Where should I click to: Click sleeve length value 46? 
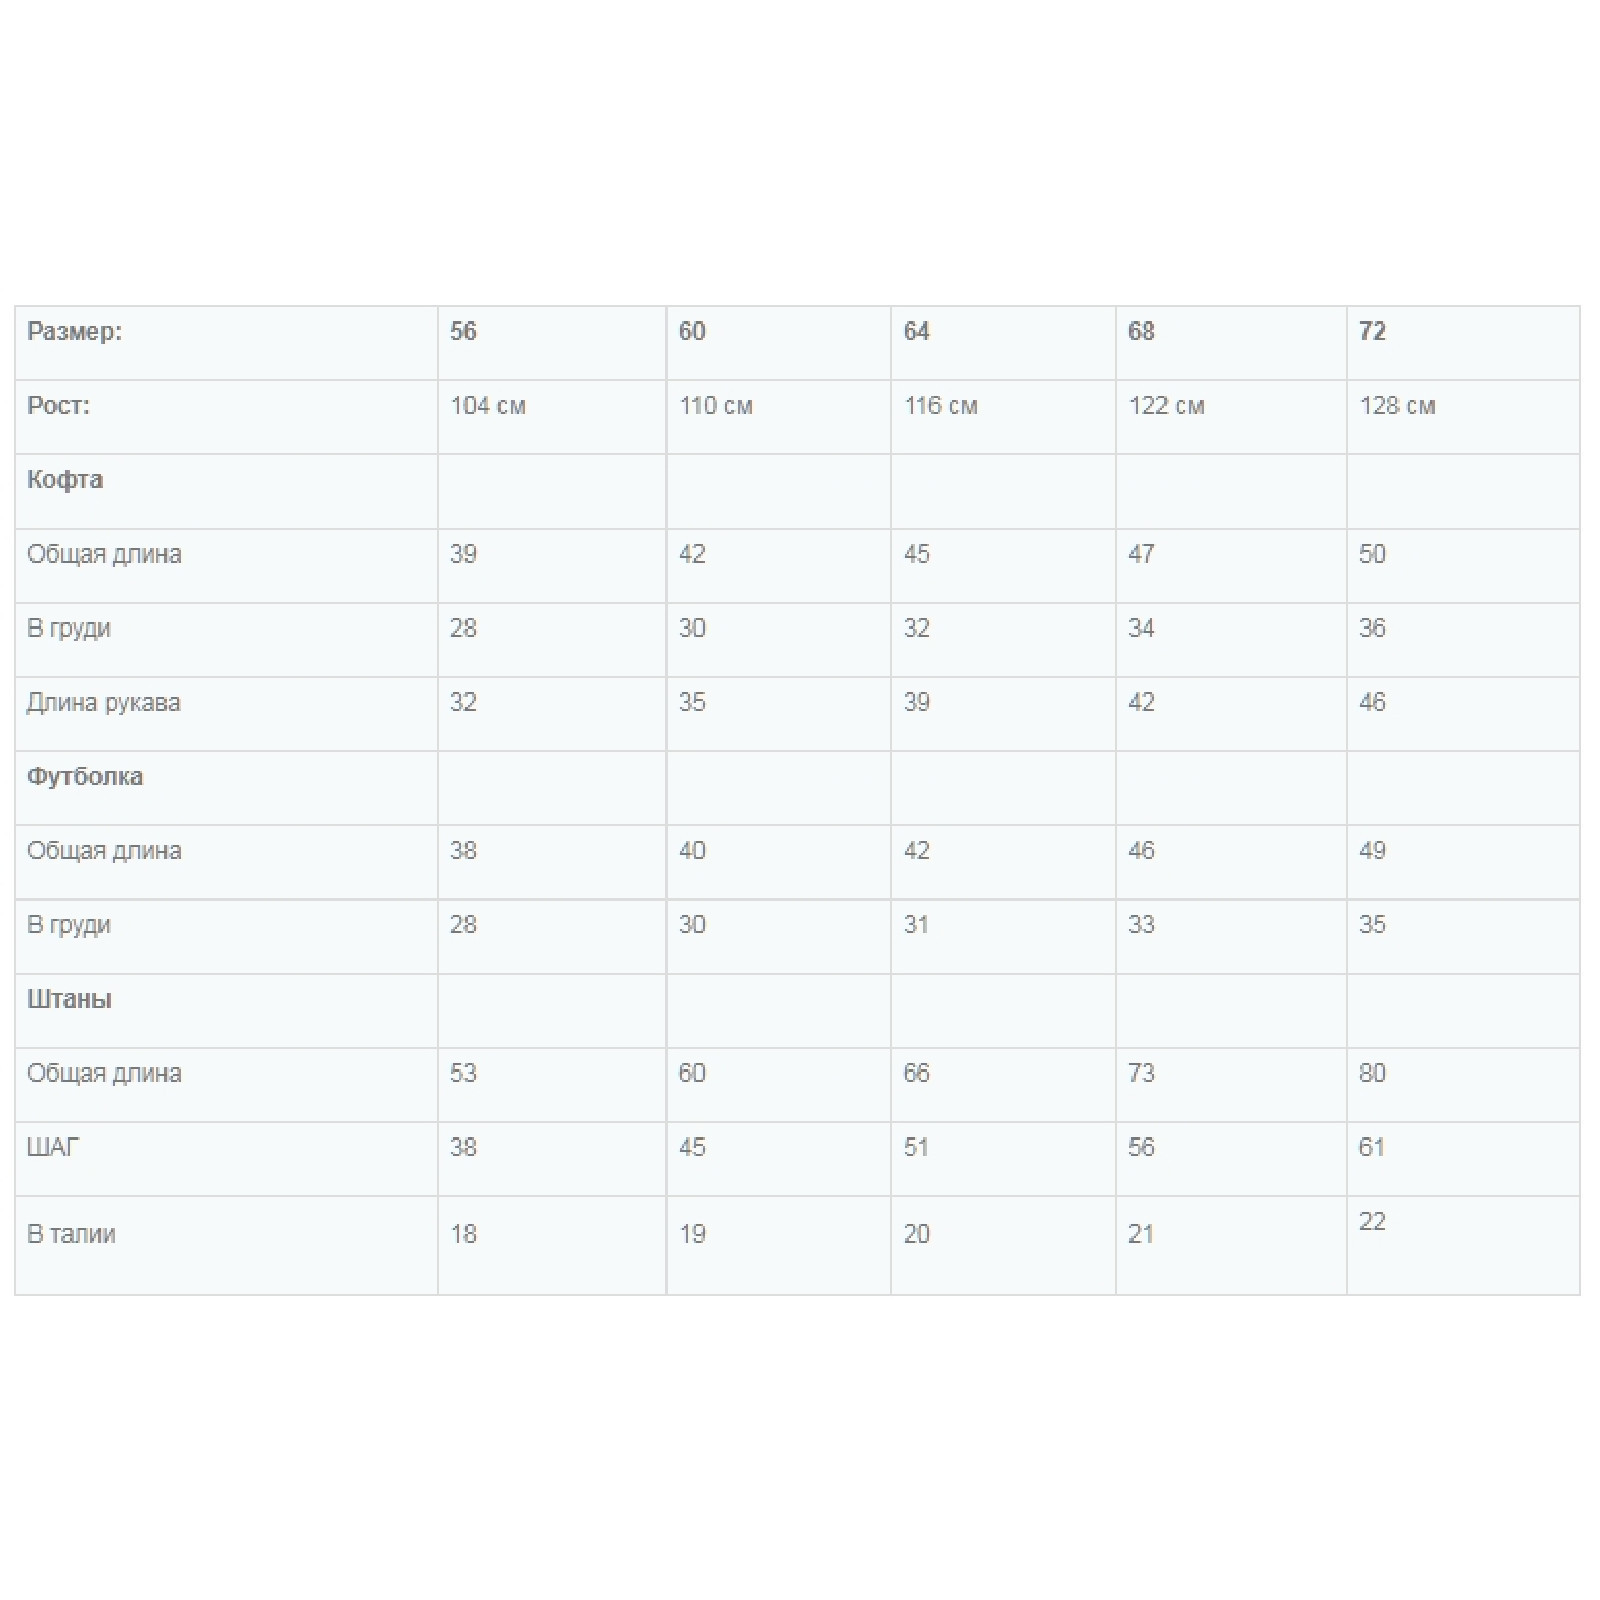1372,703
